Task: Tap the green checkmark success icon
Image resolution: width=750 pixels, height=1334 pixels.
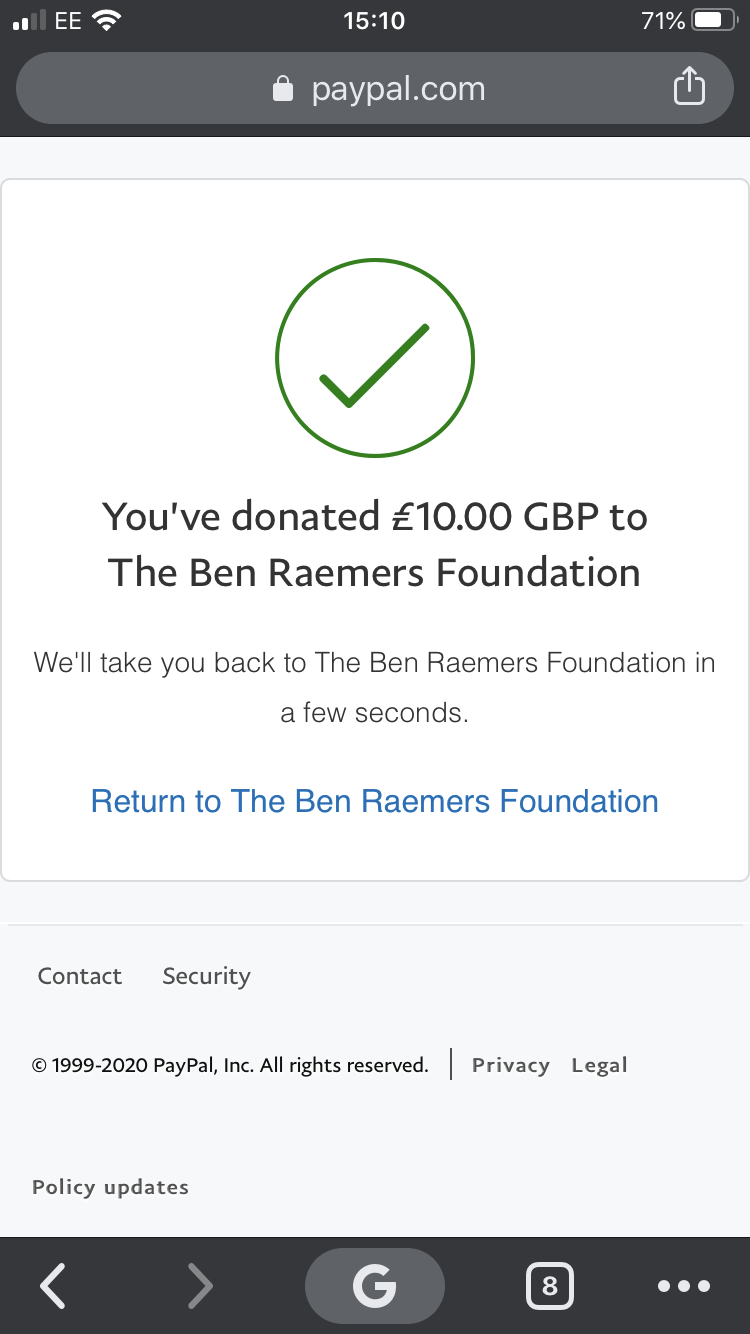Action: coord(375,358)
